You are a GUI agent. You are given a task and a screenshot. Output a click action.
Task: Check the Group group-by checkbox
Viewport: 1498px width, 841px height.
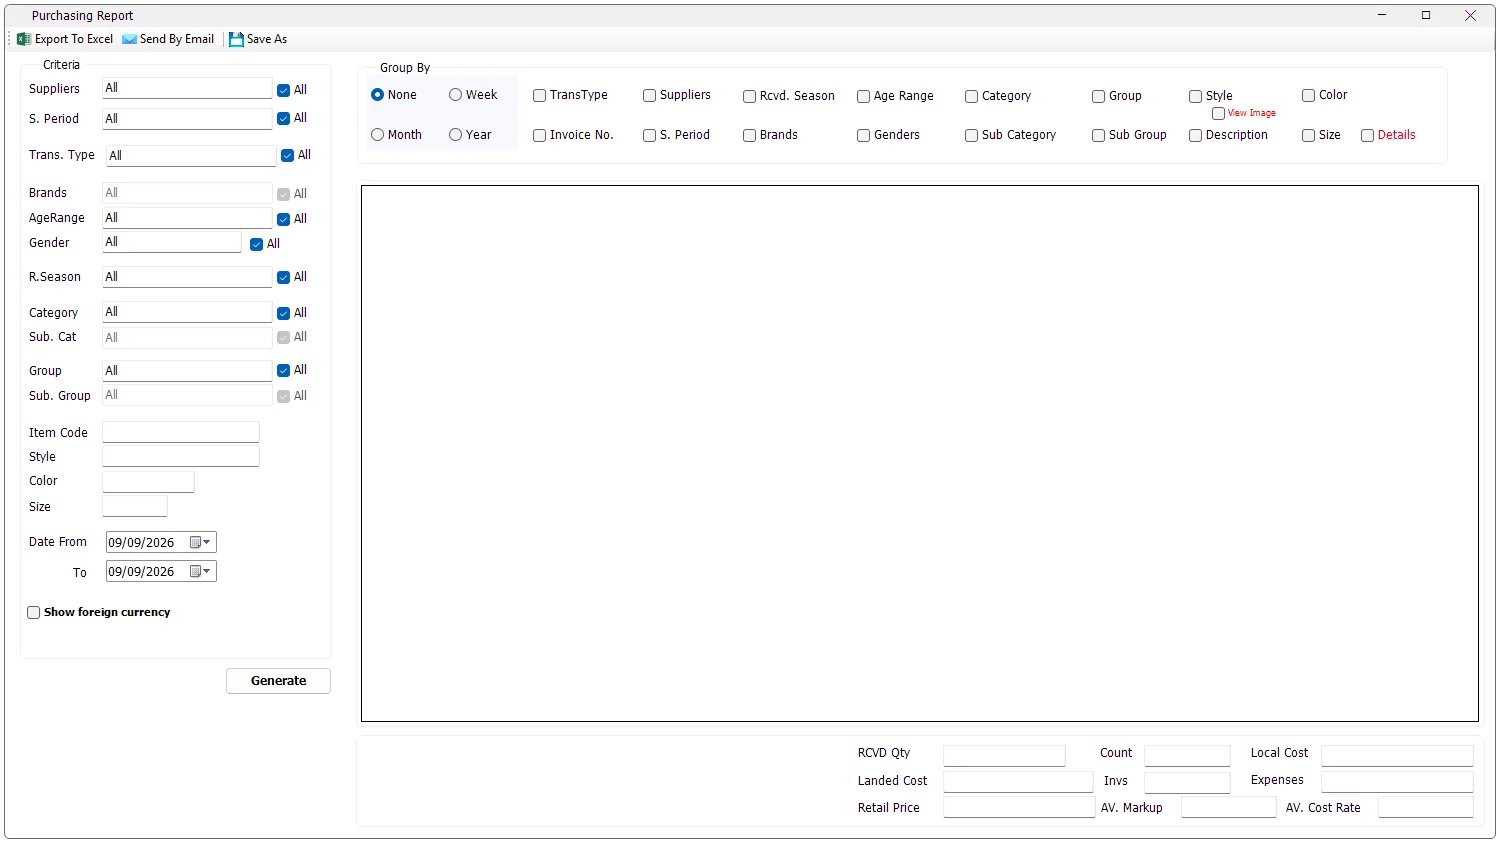click(1098, 97)
